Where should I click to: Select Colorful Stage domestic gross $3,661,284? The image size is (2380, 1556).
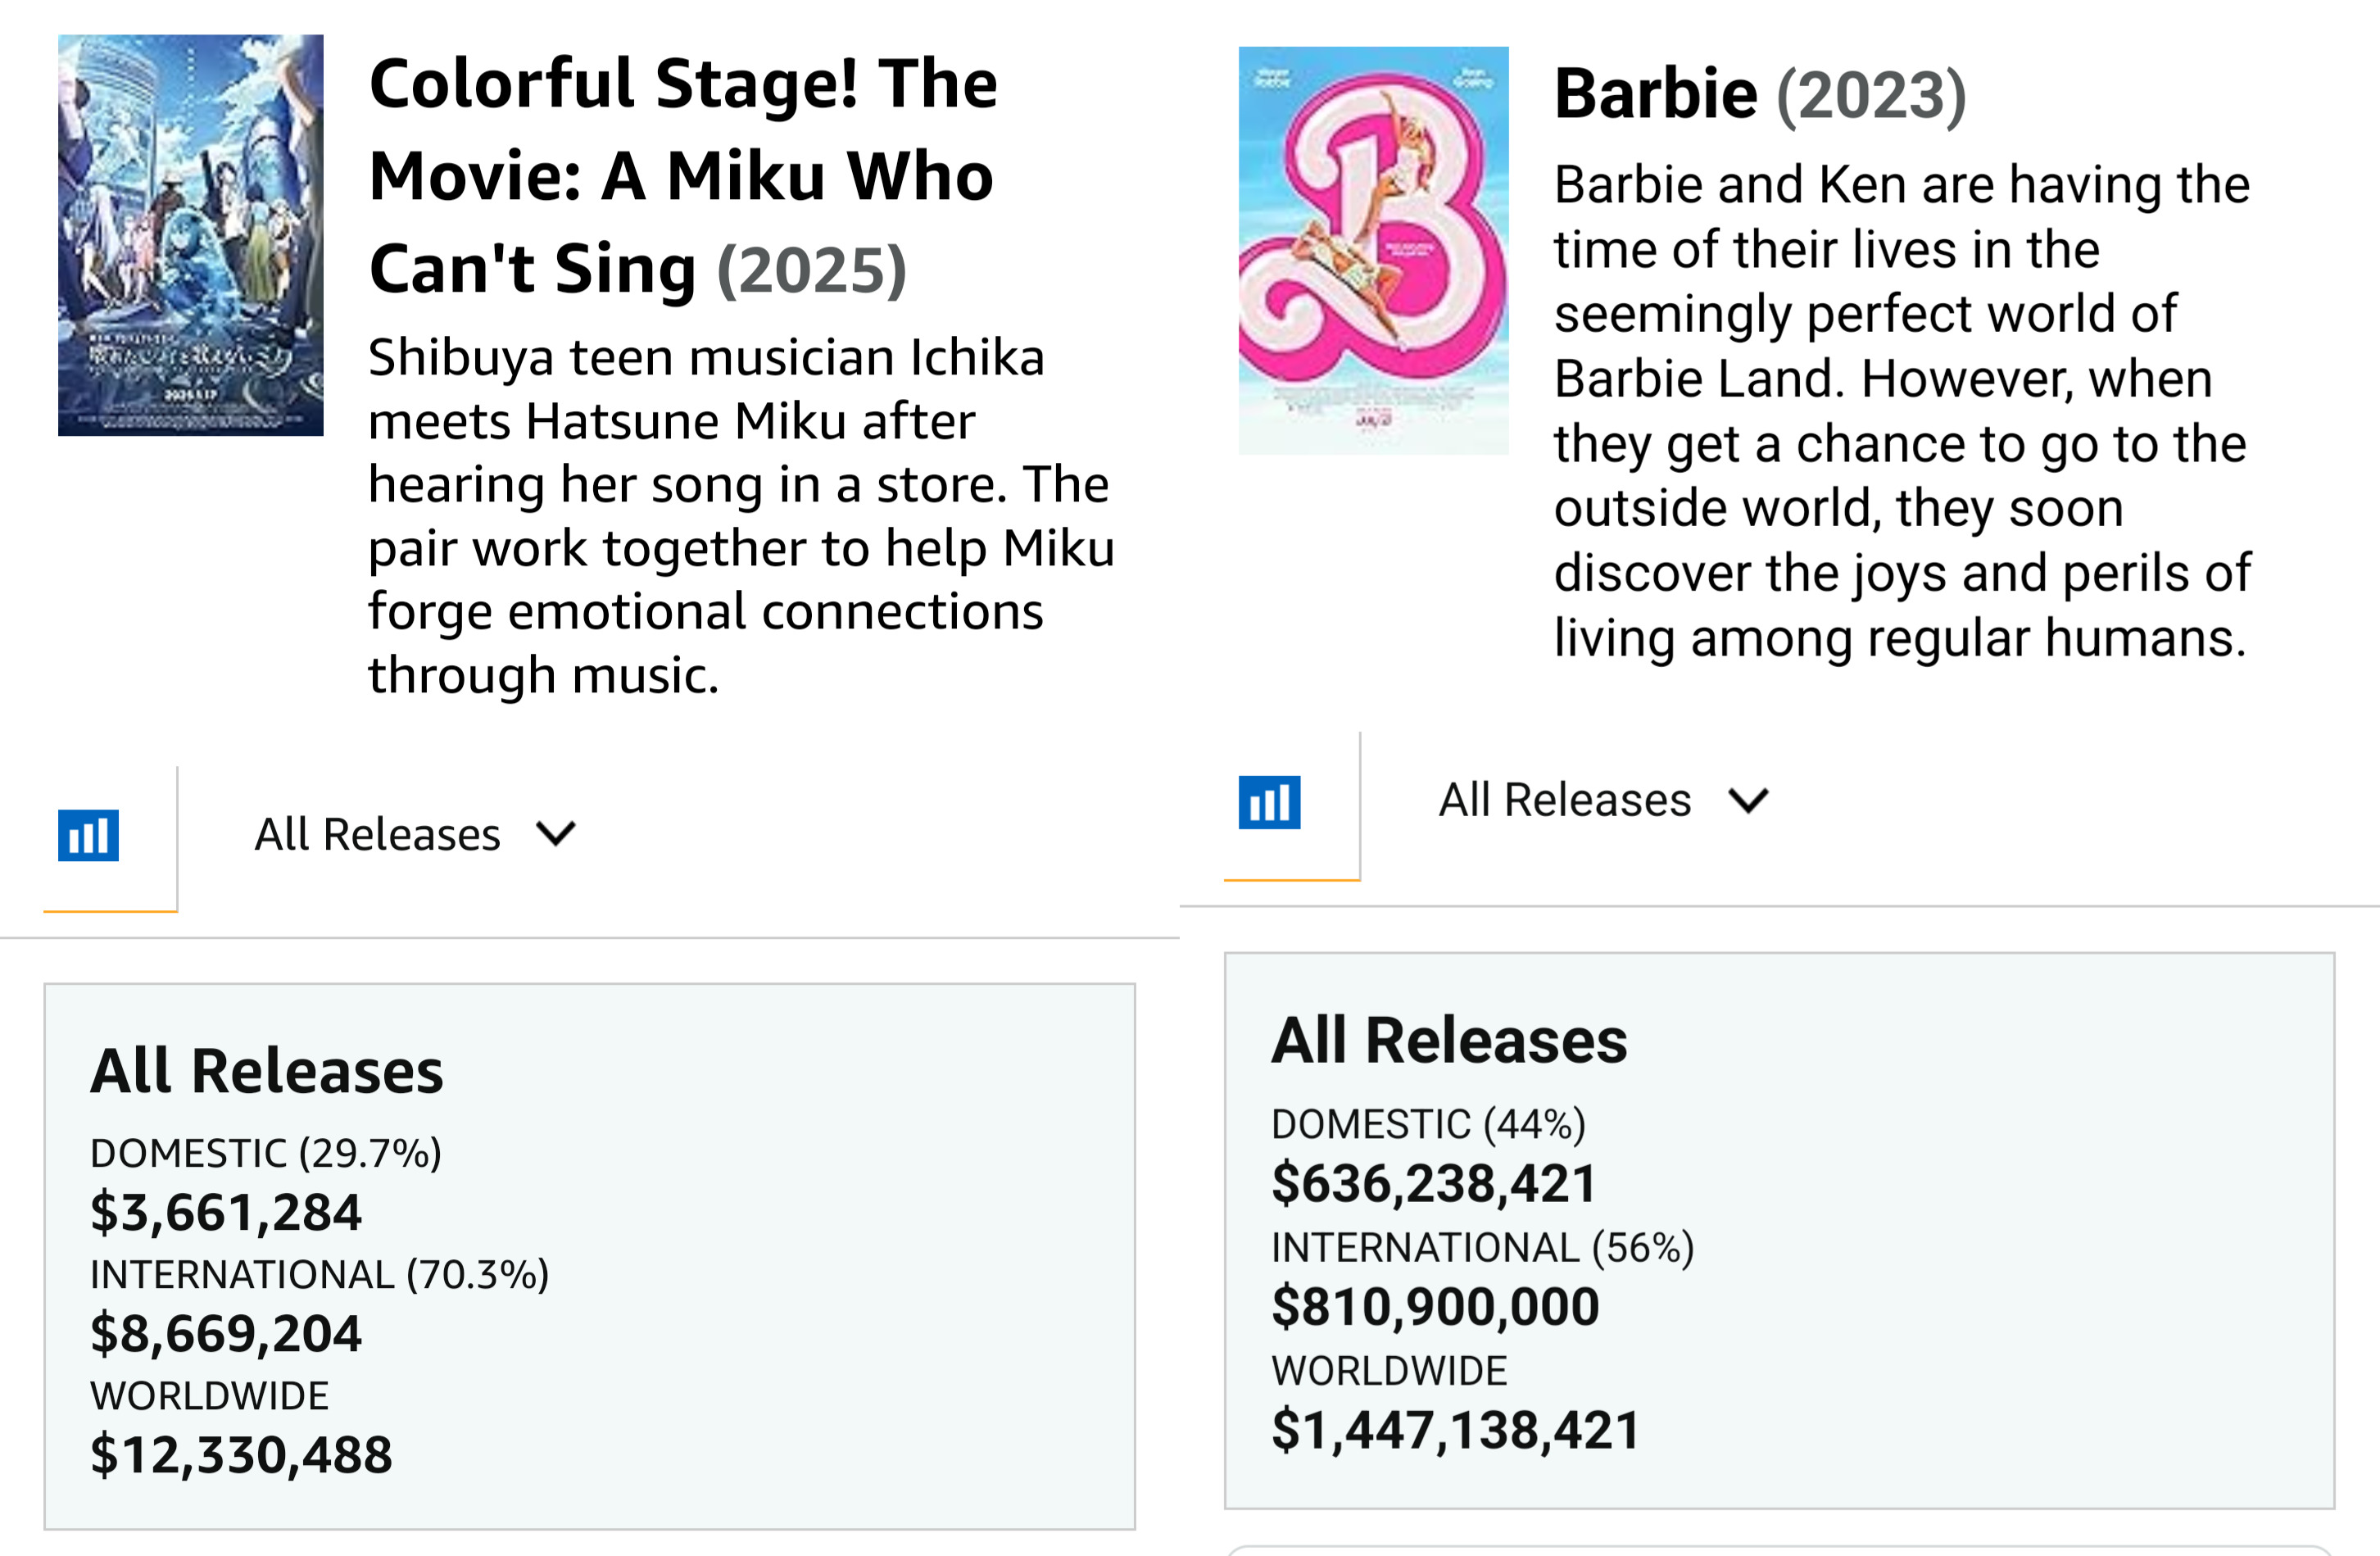pos(226,1212)
